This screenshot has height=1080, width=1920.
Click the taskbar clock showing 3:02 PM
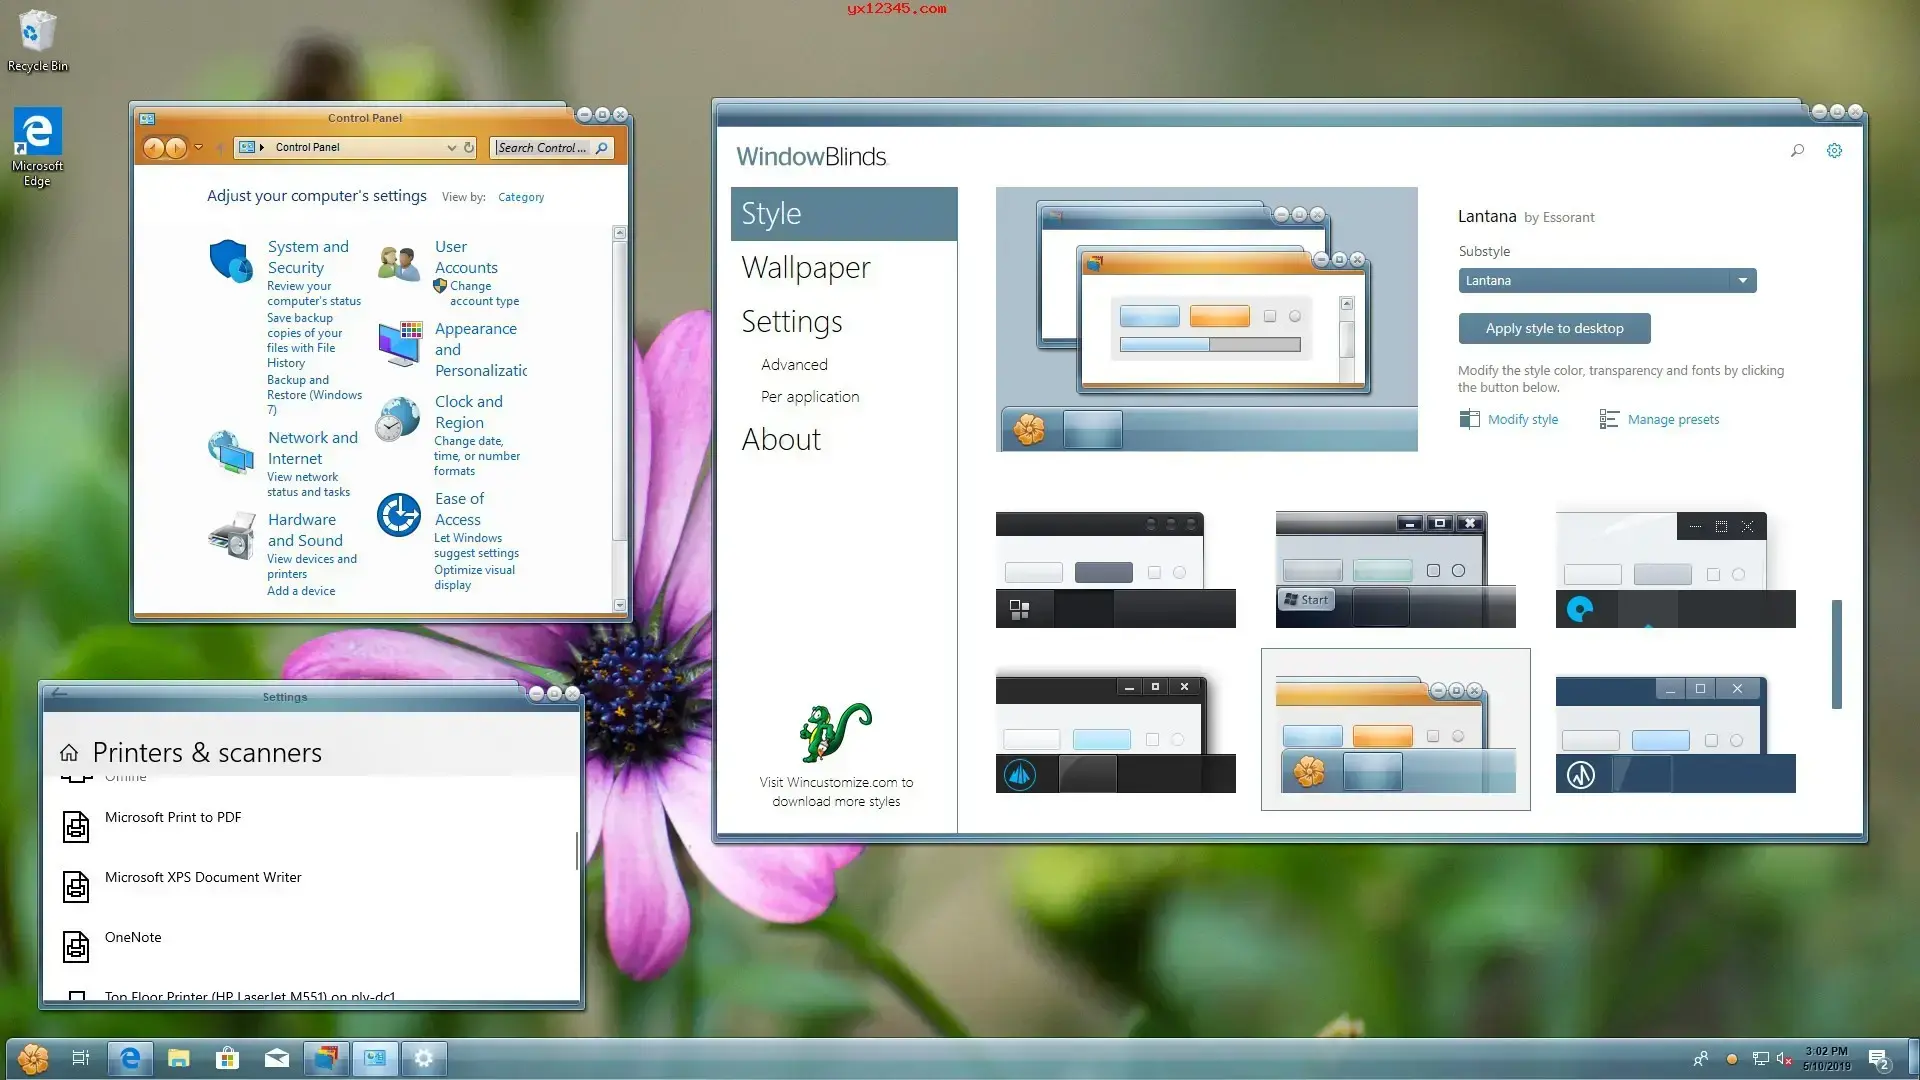pyautogui.click(x=1826, y=1059)
